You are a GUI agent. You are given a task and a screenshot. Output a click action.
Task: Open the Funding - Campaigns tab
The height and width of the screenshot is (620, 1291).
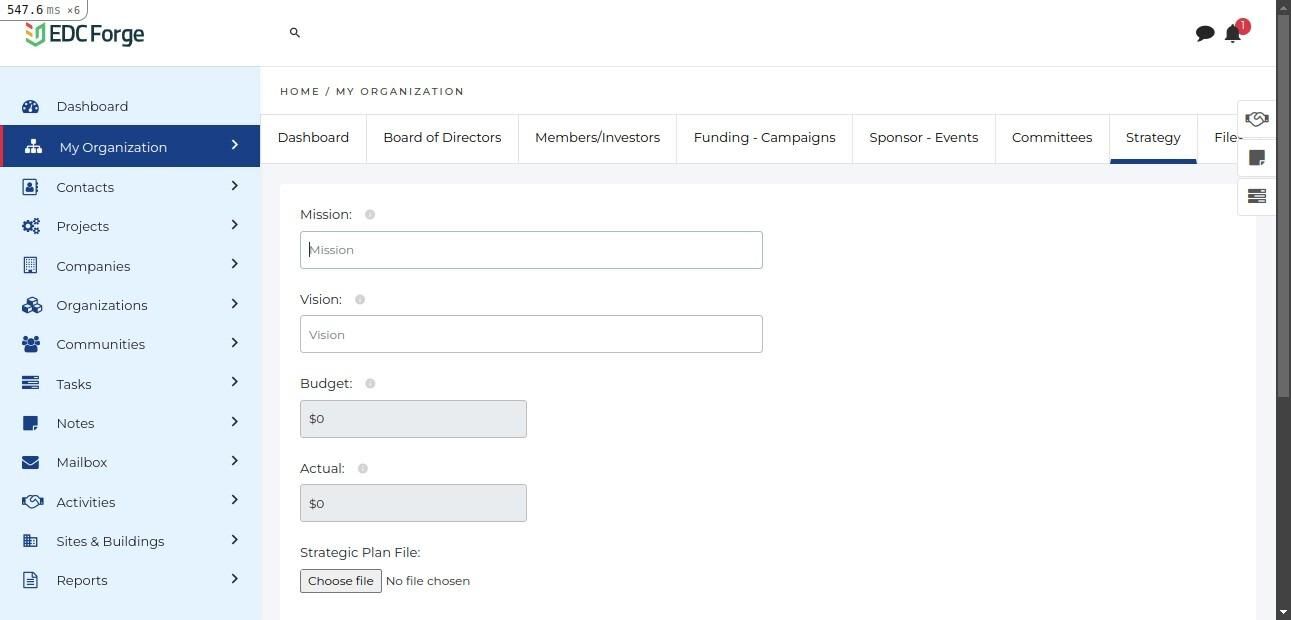[764, 138]
